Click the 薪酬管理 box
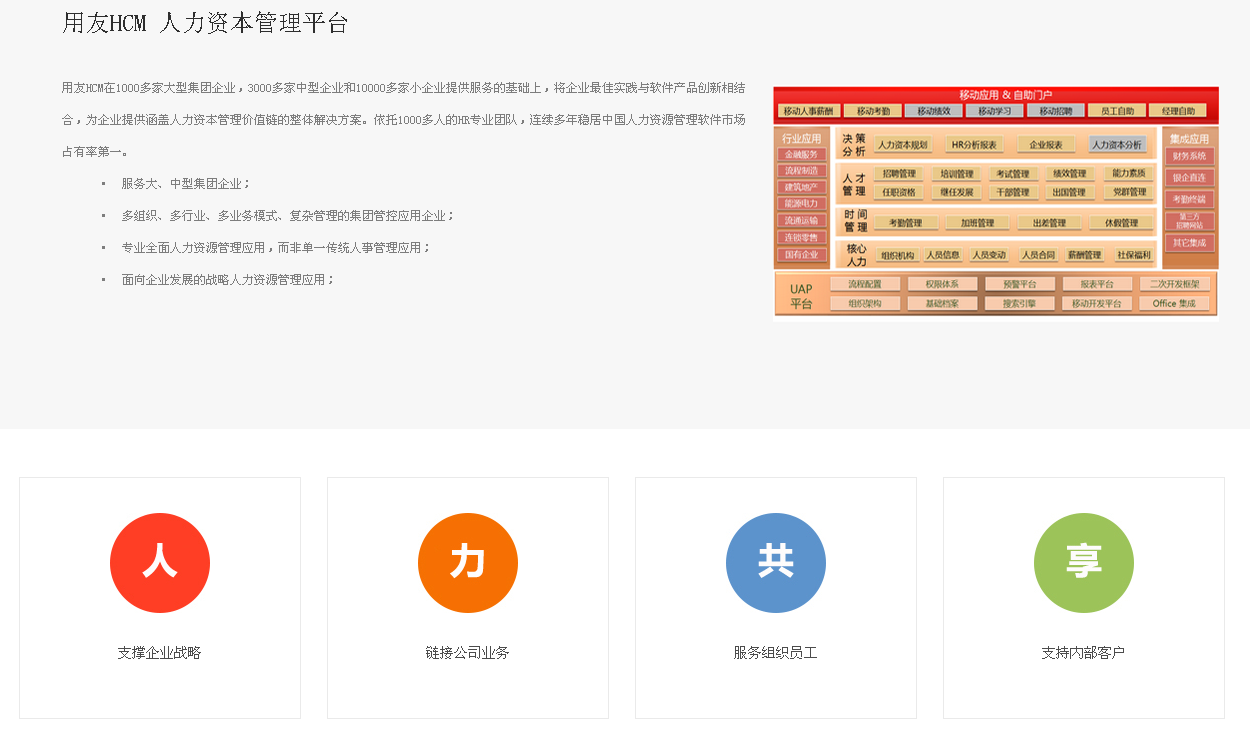 pyautogui.click(x=1084, y=256)
